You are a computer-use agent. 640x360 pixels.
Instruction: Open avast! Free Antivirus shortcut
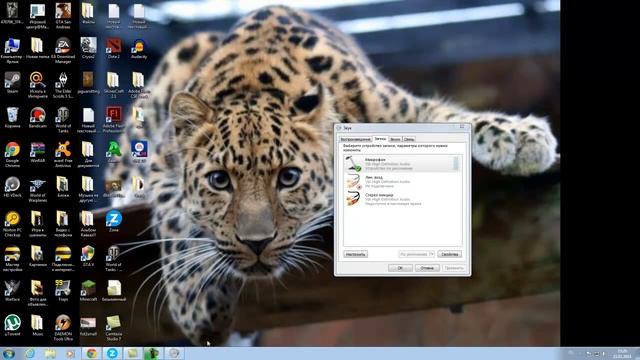[x=63, y=154]
